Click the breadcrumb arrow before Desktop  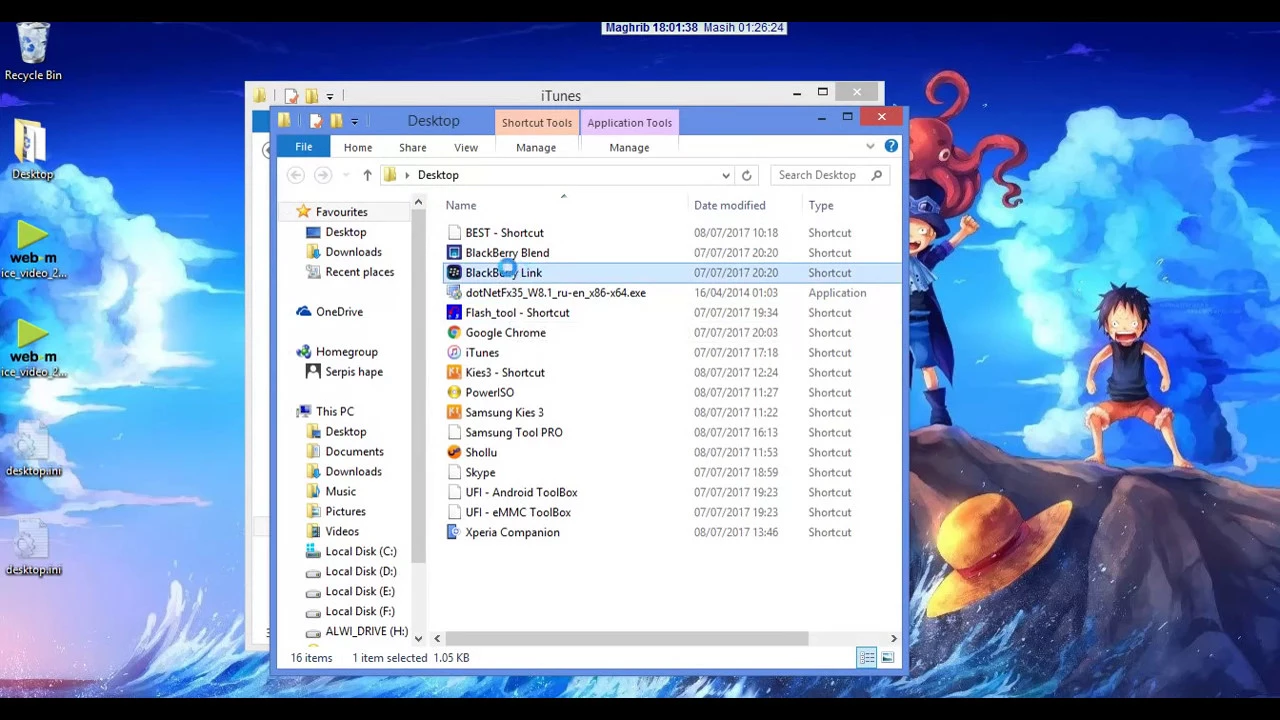tap(407, 175)
